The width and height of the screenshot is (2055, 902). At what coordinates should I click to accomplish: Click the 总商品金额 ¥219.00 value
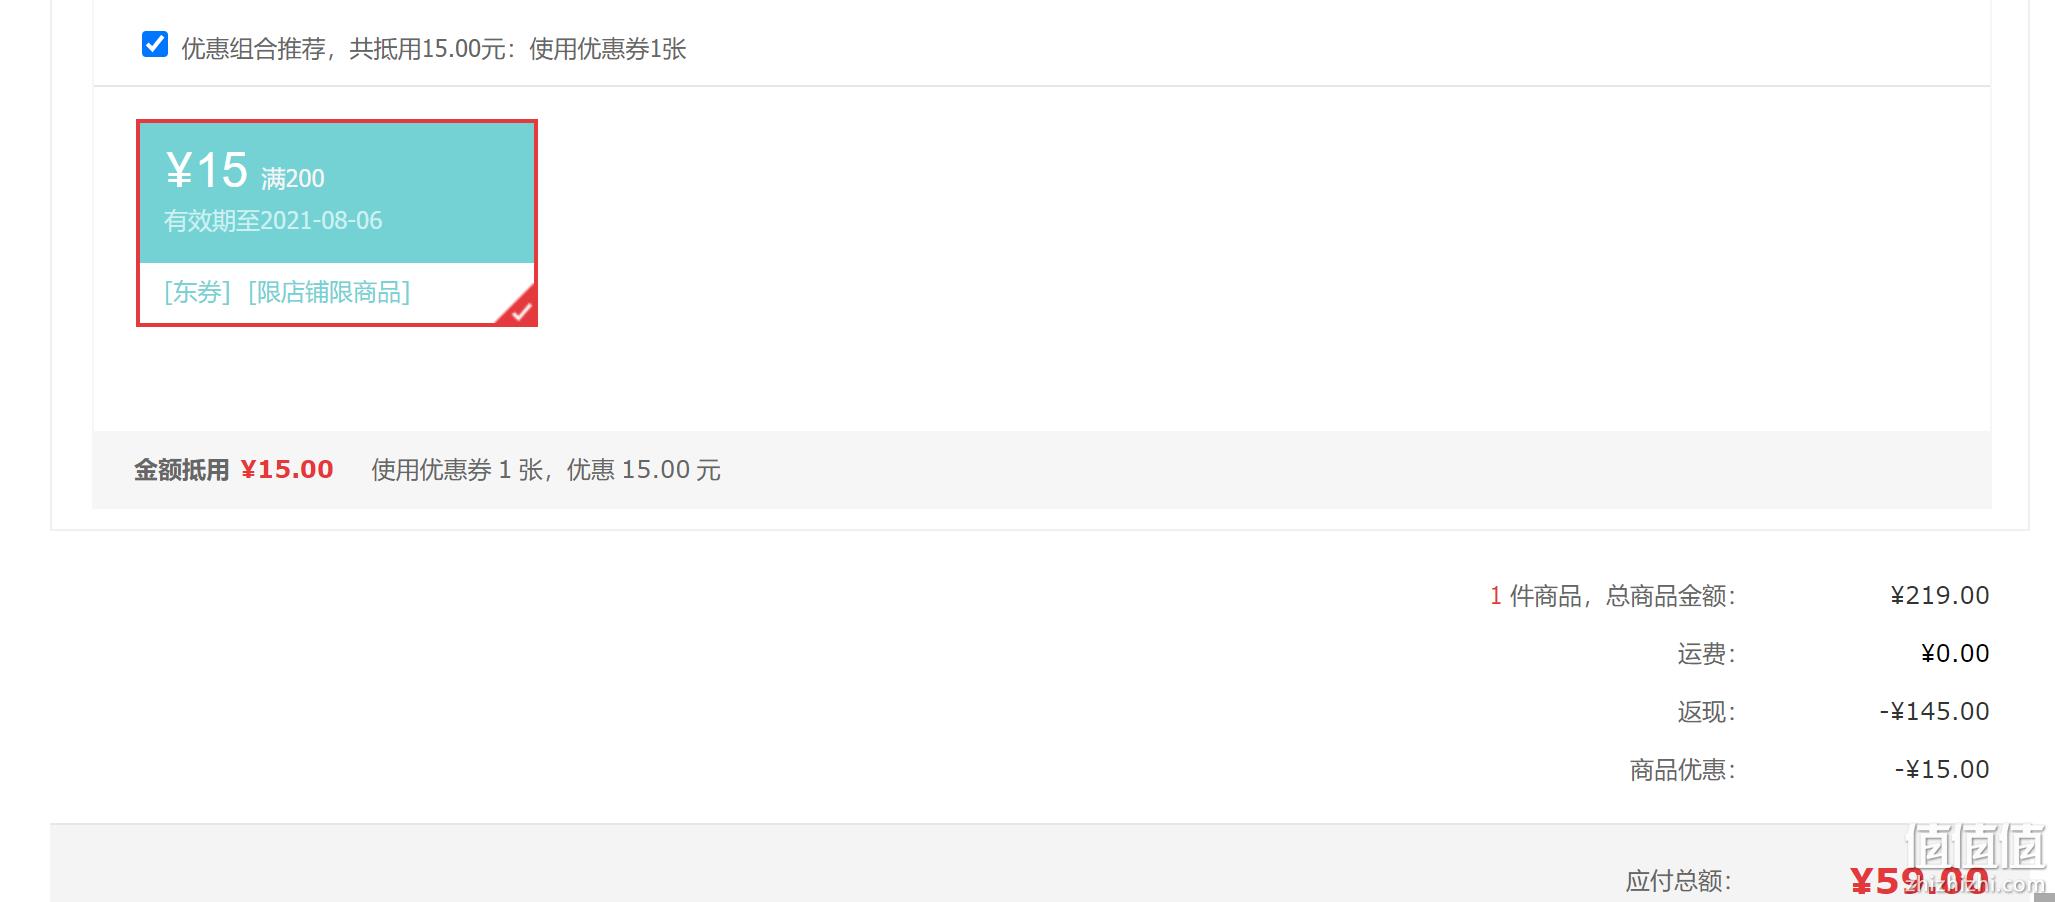(1940, 596)
